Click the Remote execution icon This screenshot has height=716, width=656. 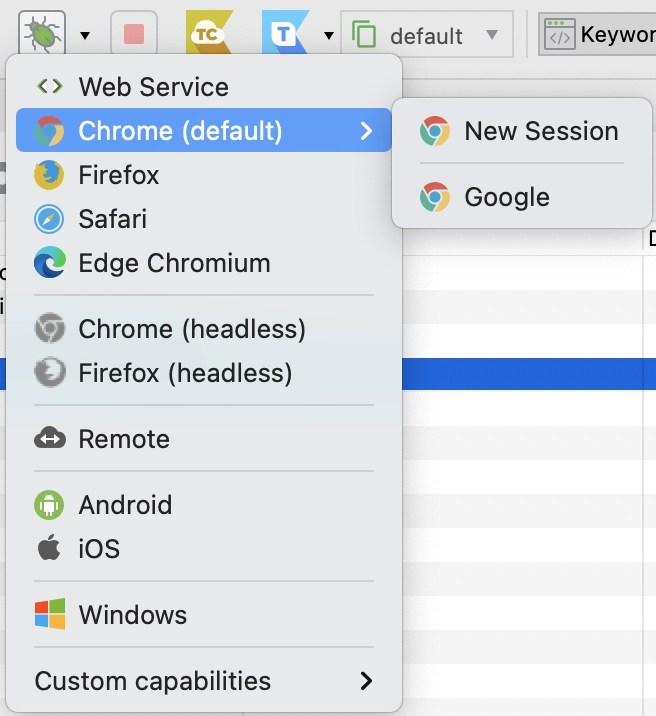coord(48,439)
